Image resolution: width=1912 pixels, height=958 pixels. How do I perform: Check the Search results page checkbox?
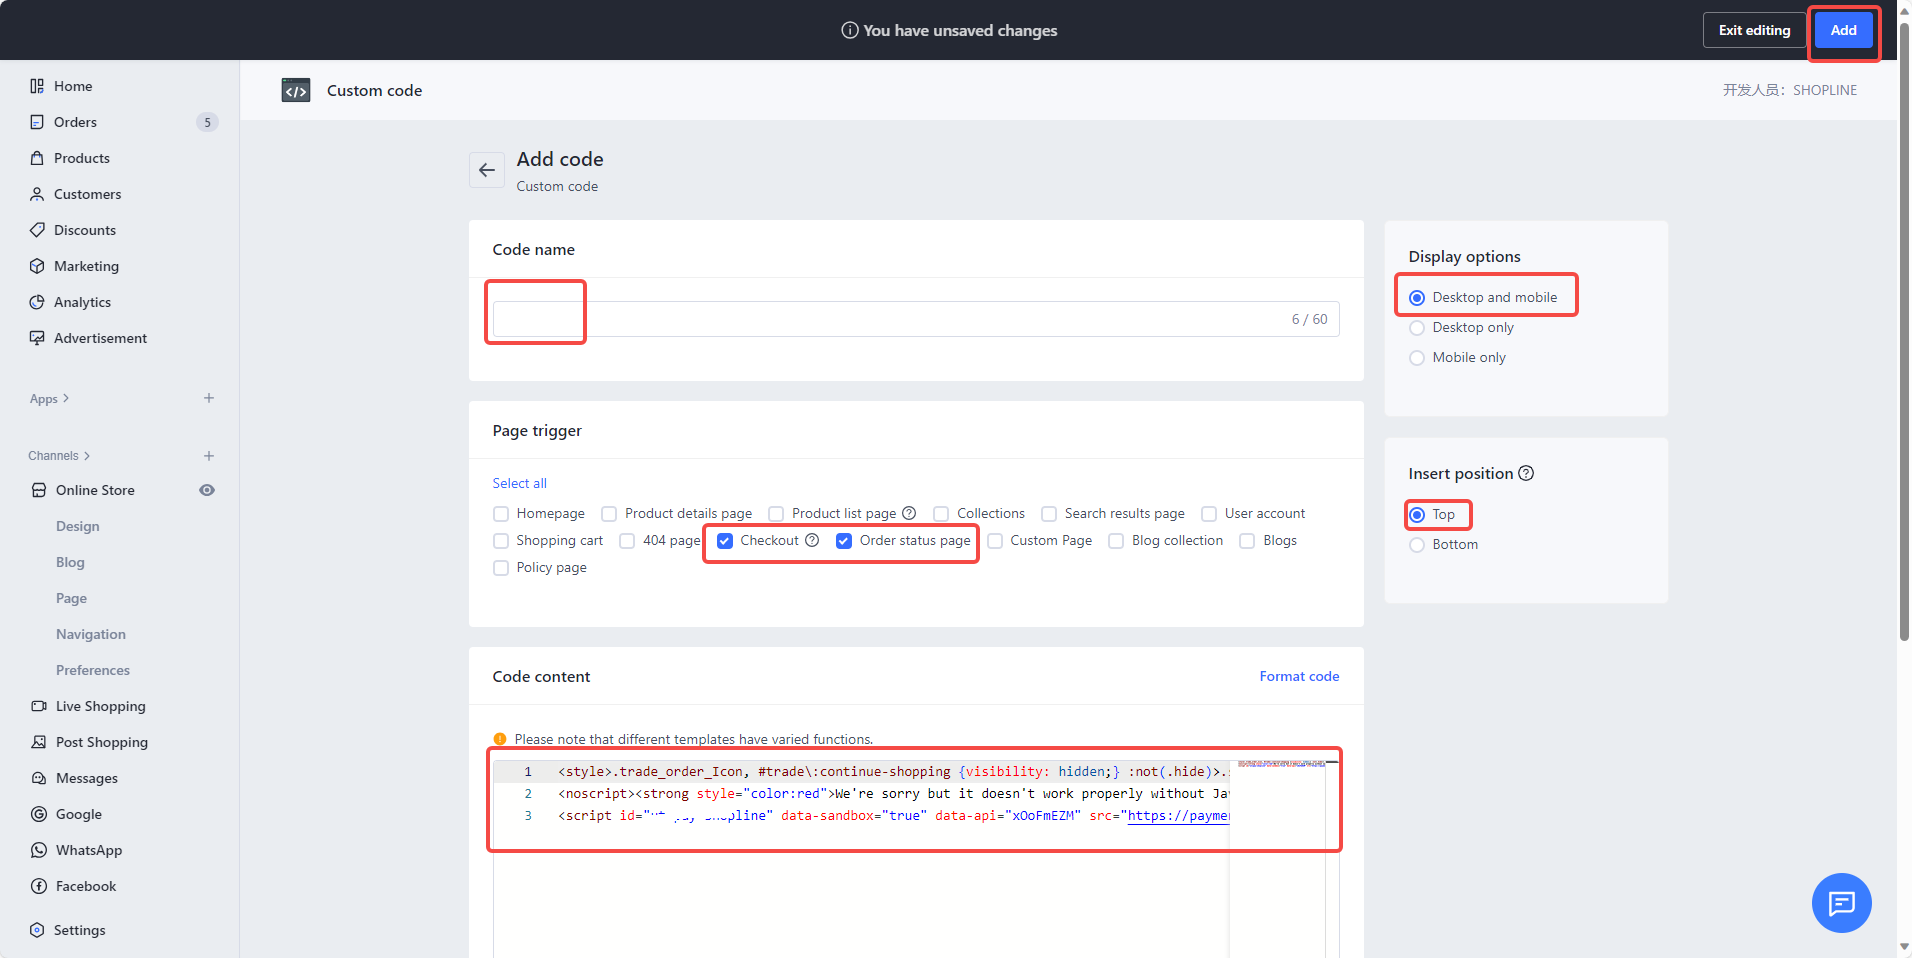tap(1049, 514)
